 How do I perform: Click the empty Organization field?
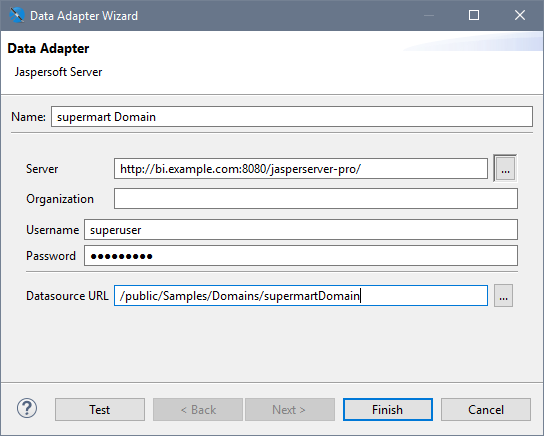(x=316, y=199)
